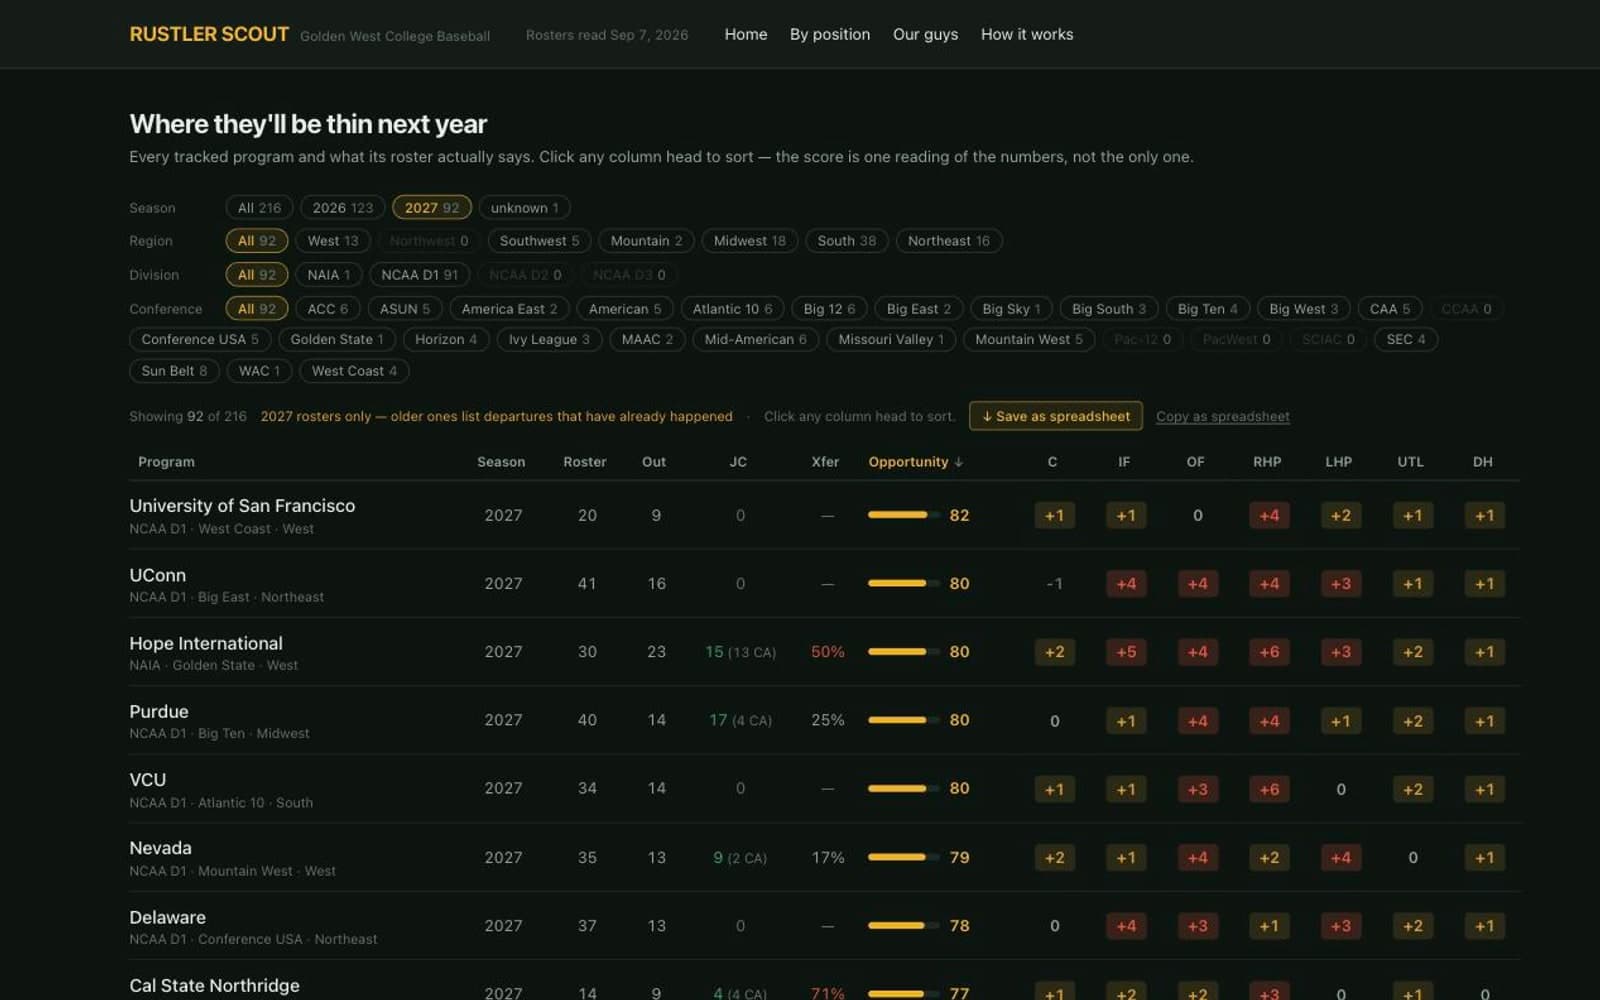
Task: Sort by the Opportunity column
Action: [x=915, y=462]
